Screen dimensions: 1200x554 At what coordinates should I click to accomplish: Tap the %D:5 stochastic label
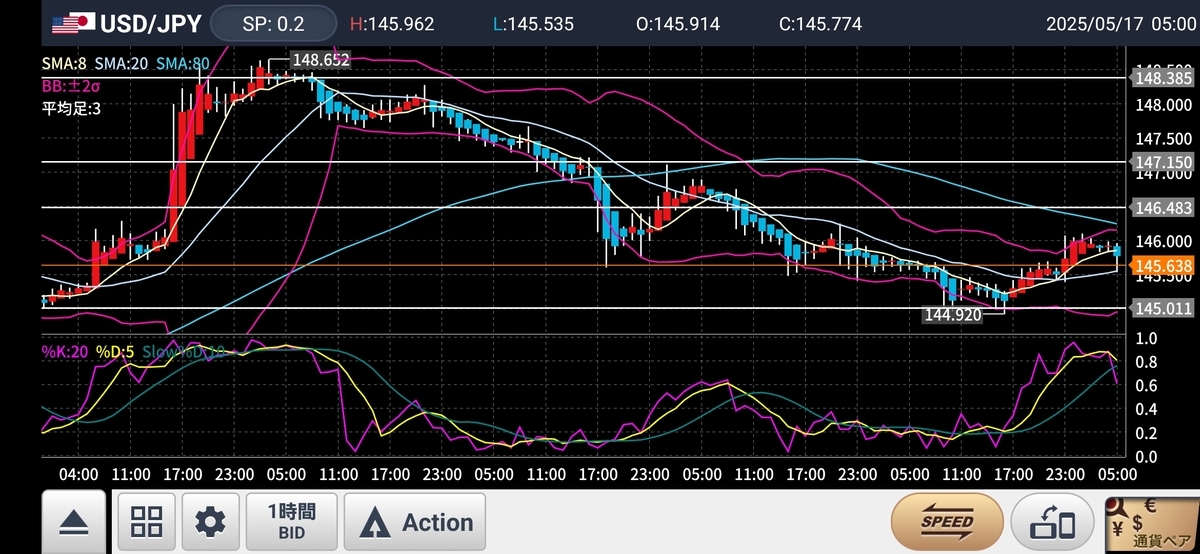114,351
